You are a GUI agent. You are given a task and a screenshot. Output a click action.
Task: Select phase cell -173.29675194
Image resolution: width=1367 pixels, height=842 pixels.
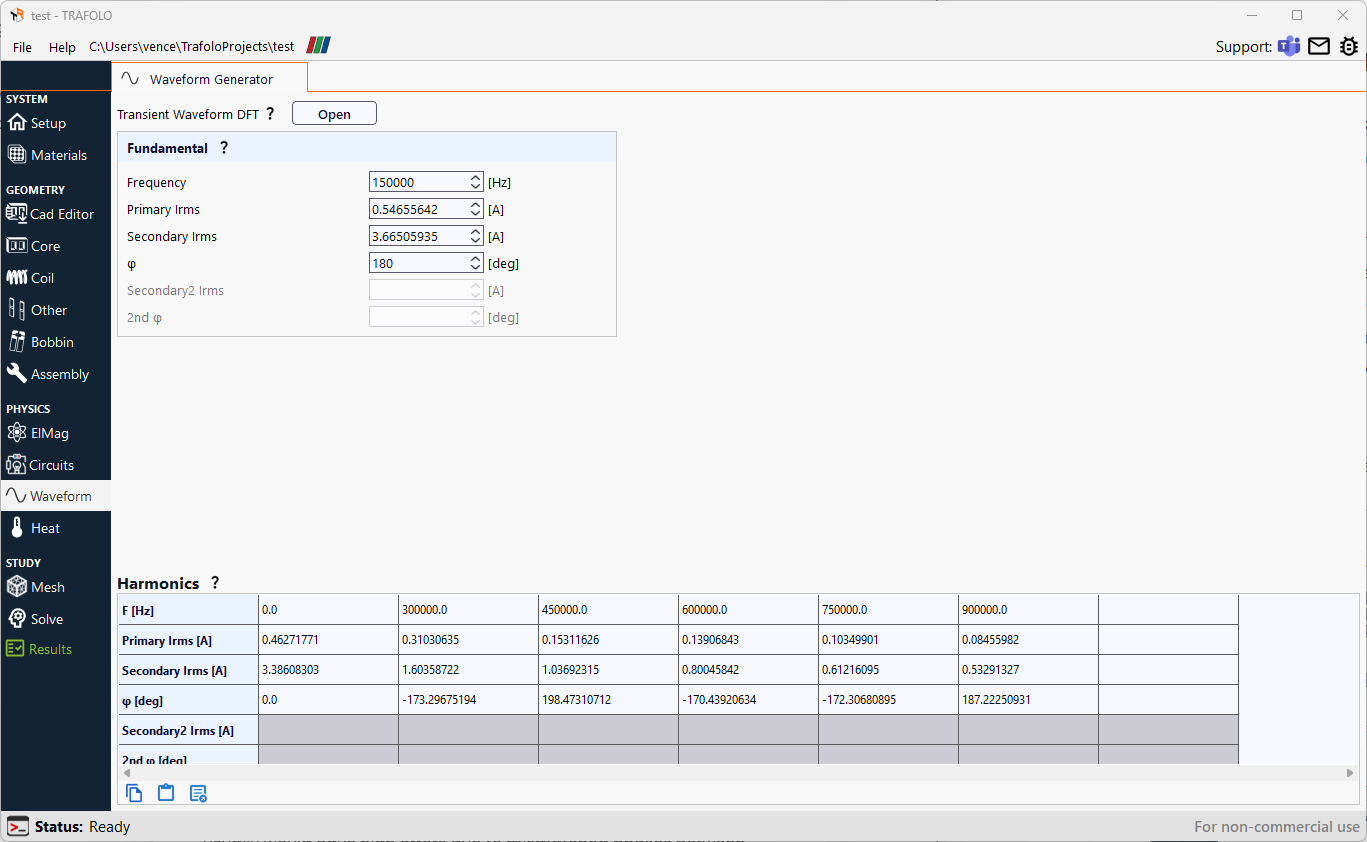[468, 700]
